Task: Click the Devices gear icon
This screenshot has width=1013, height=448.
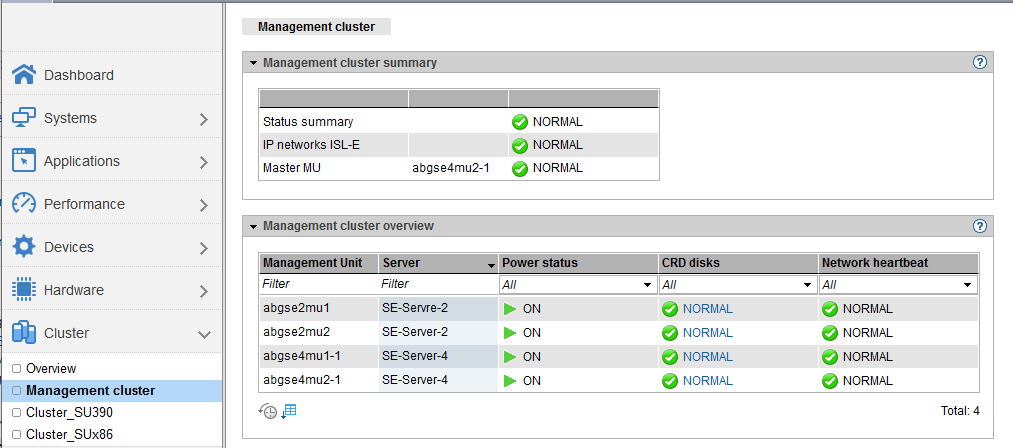Action: [24, 247]
